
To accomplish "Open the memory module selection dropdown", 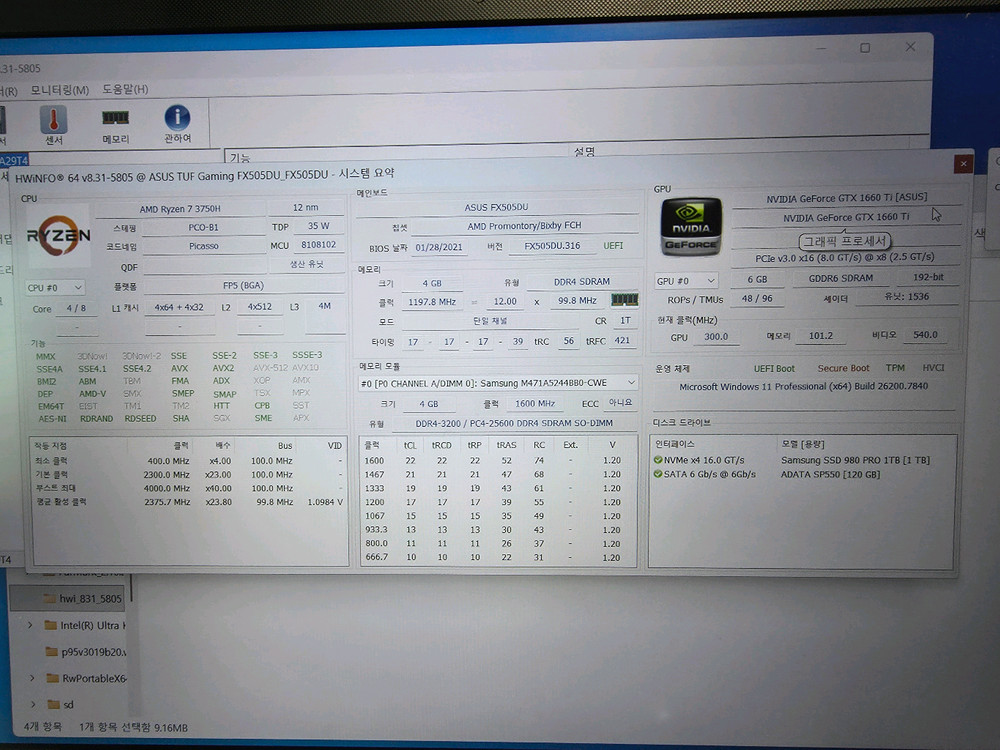I will tap(497, 383).
